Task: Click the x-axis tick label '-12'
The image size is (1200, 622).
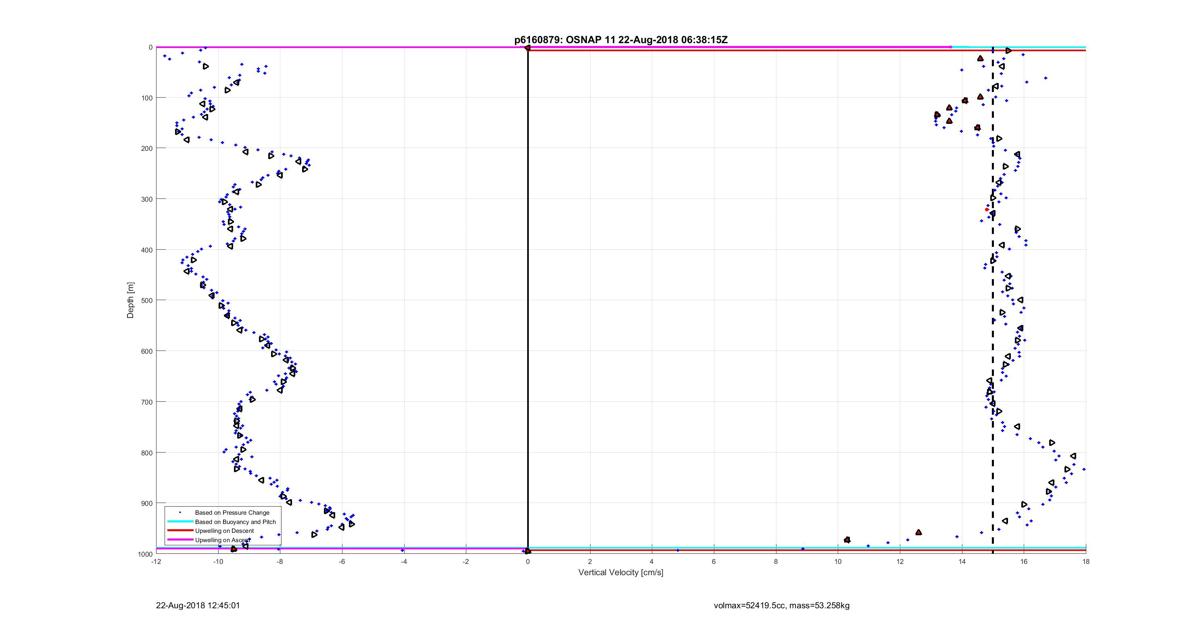Action: (156, 561)
